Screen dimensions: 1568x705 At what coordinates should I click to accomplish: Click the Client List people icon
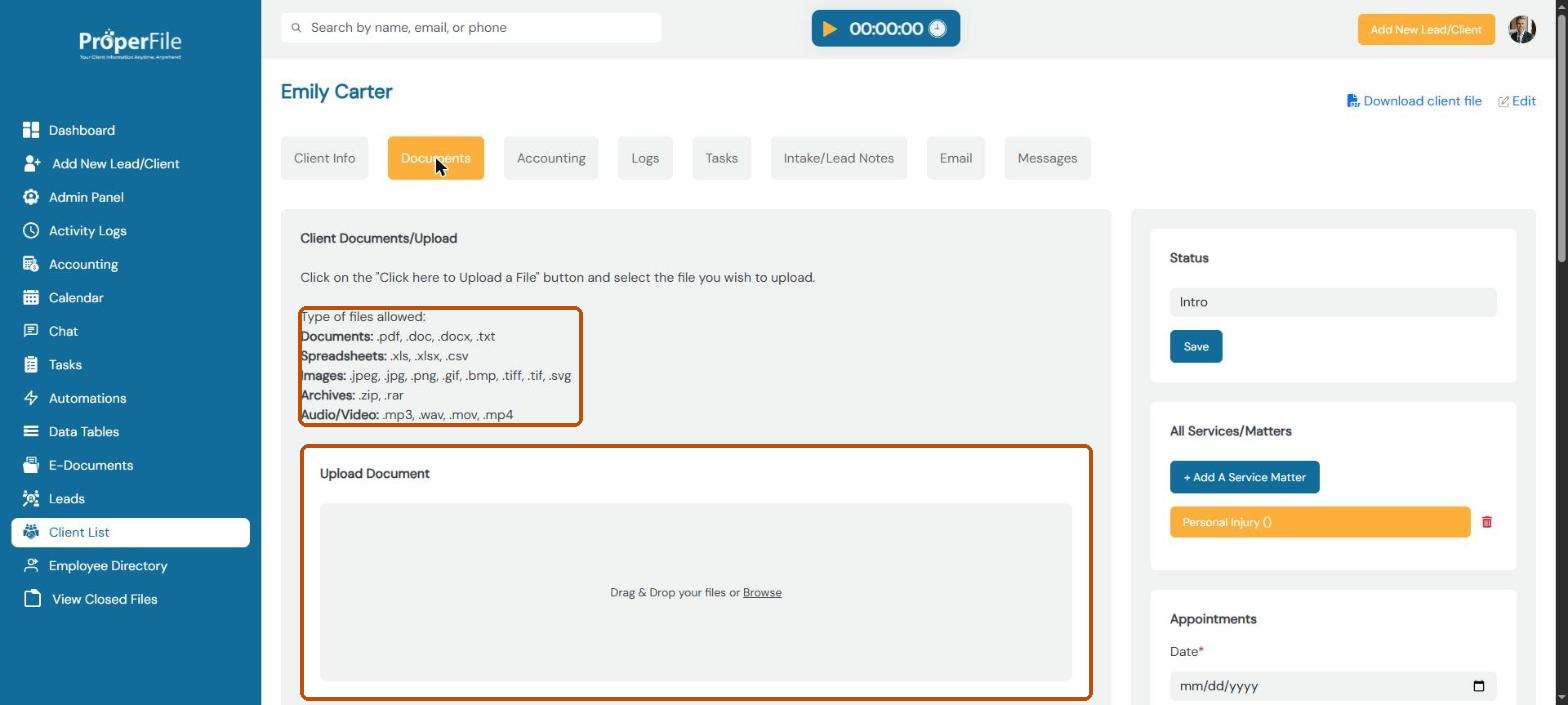(31, 532)
